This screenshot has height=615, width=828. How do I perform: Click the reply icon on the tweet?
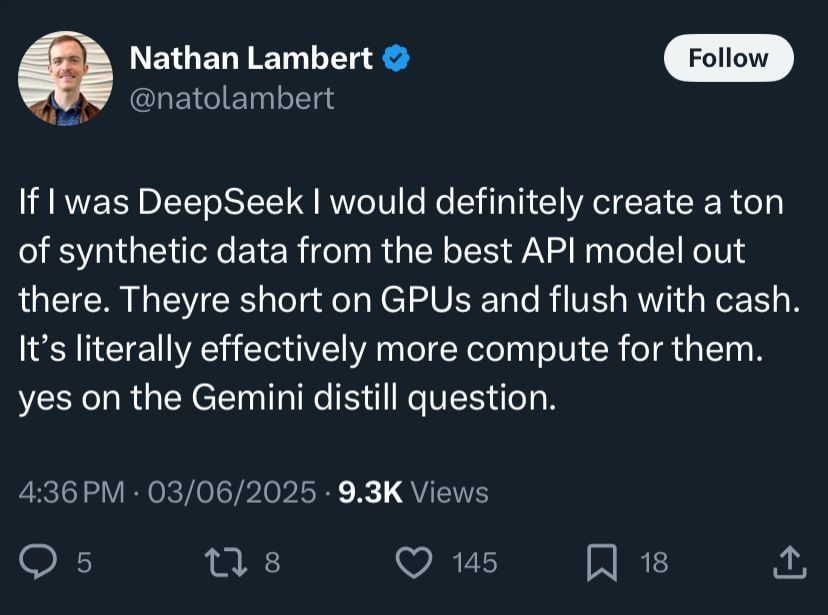pyautogui.click(x=39, y=562)
